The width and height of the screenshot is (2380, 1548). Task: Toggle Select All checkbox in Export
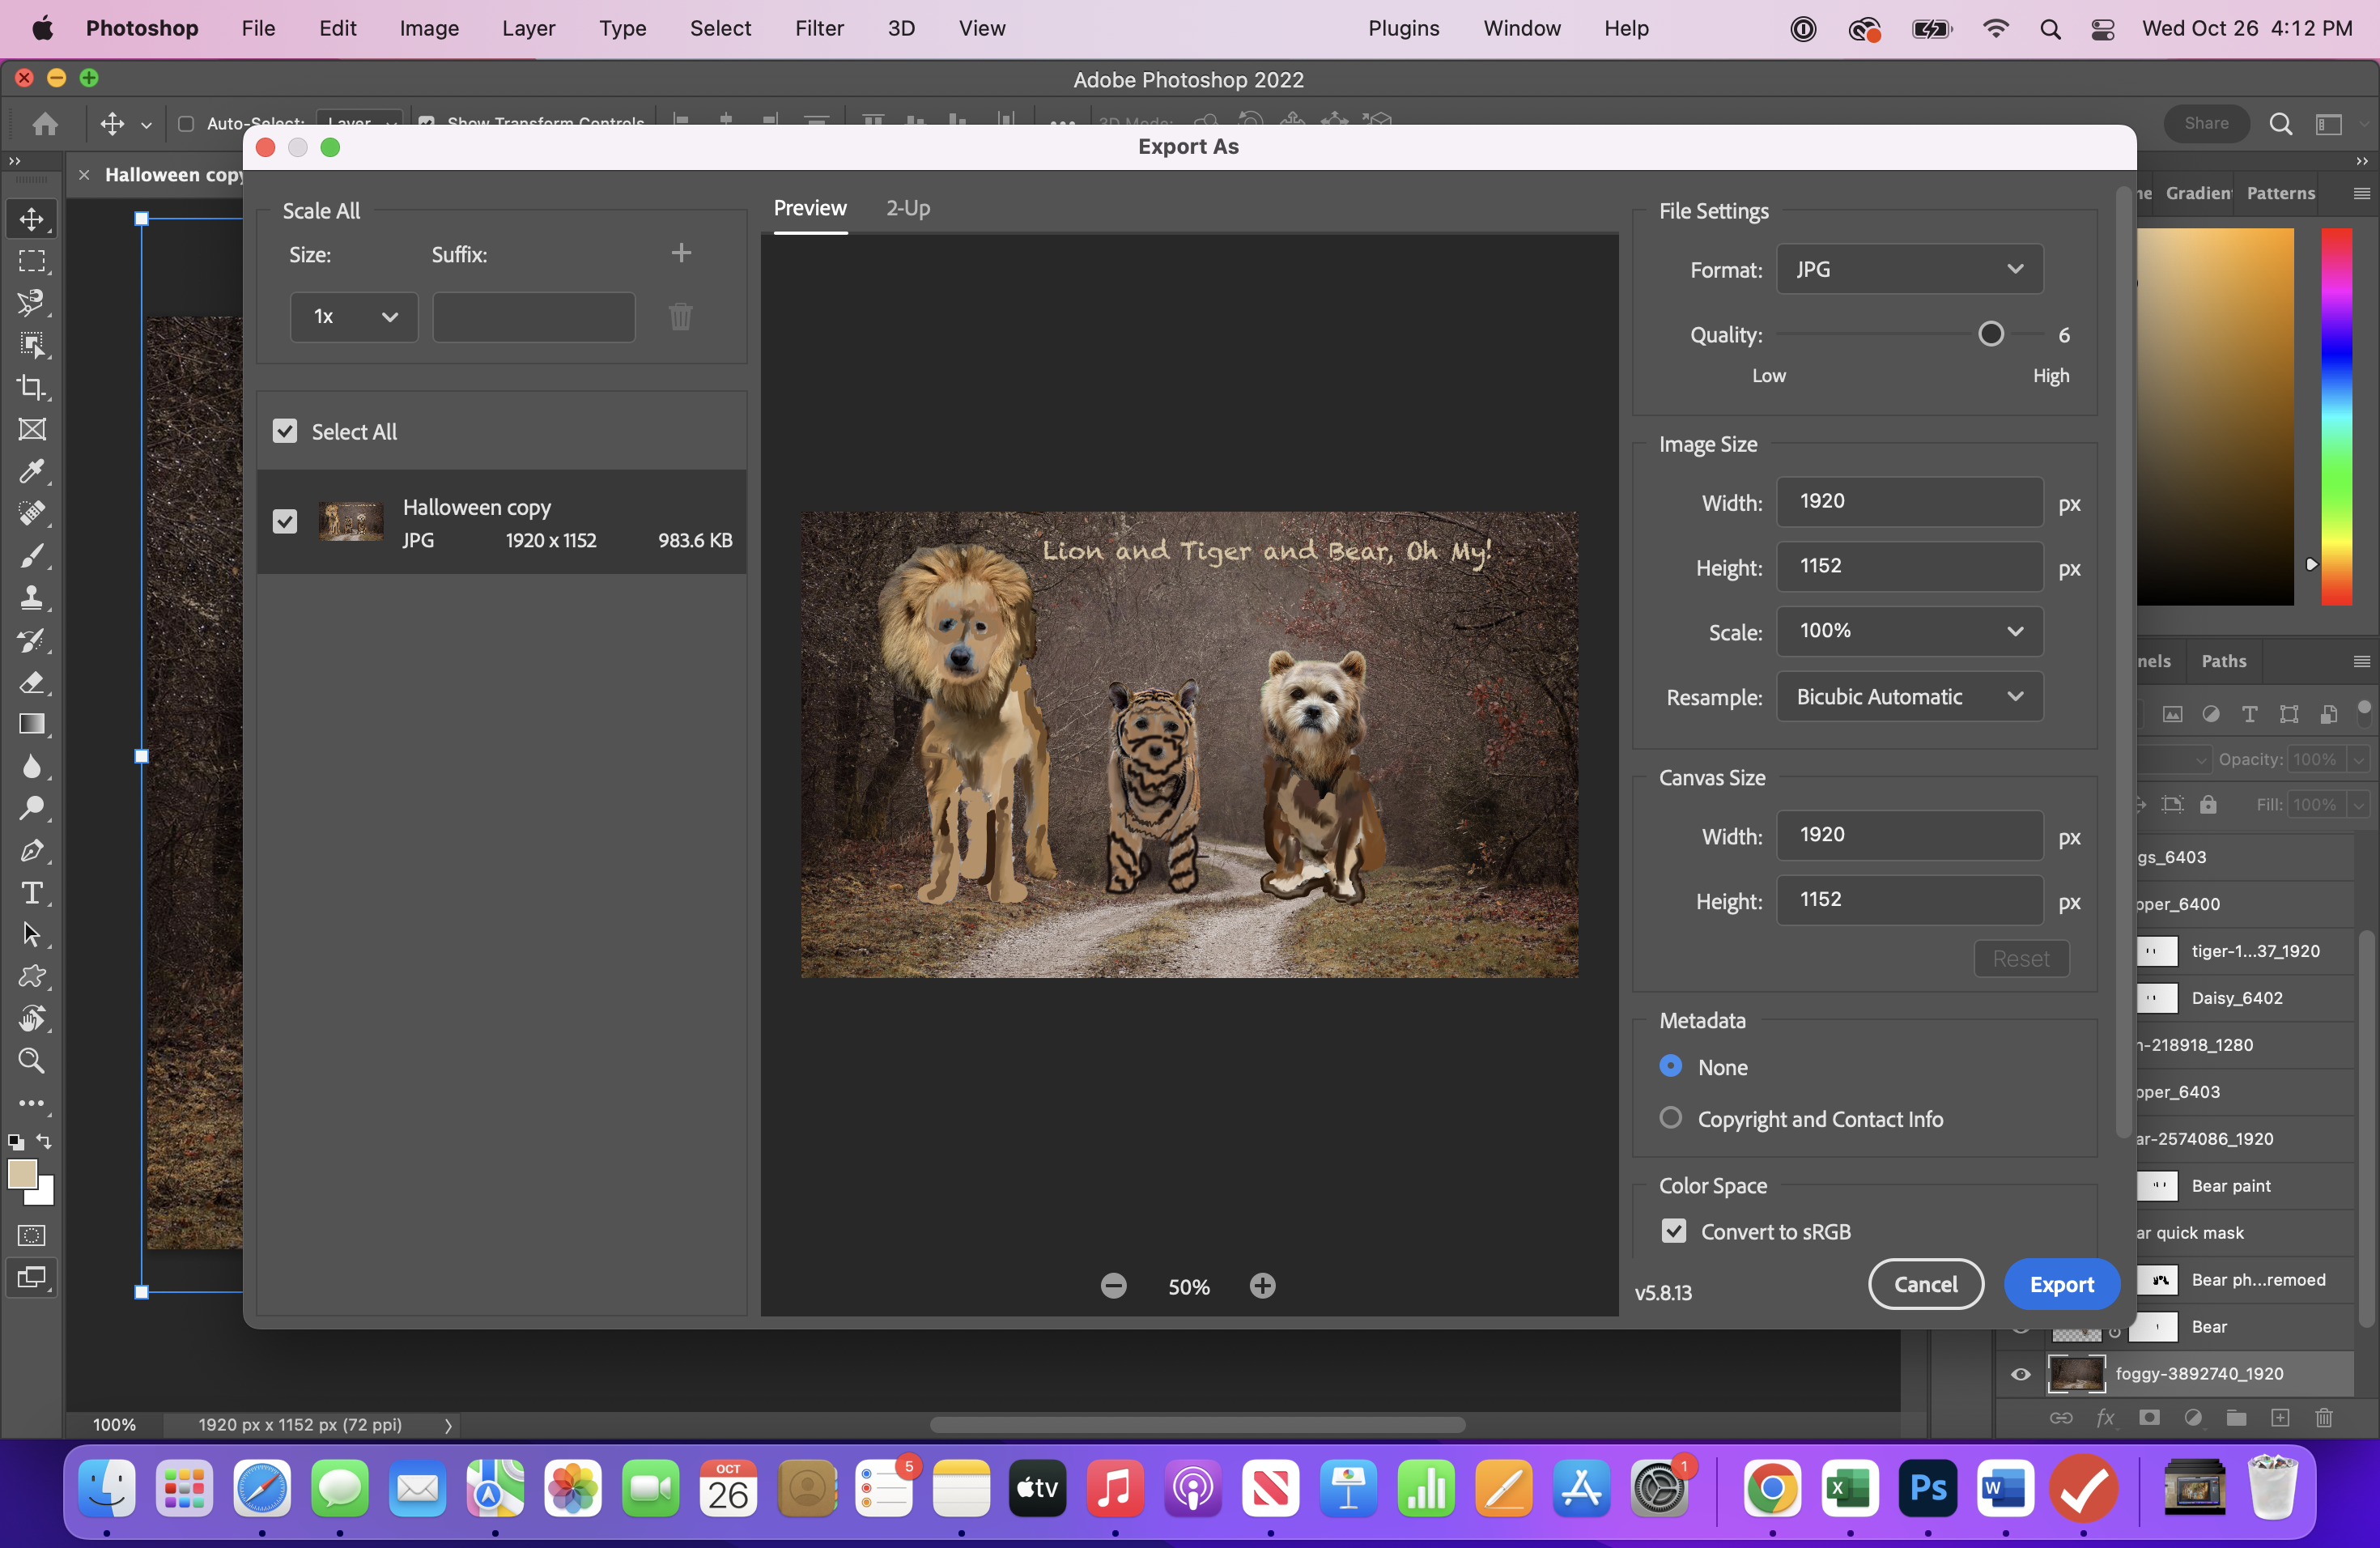(x=284, y=431)
